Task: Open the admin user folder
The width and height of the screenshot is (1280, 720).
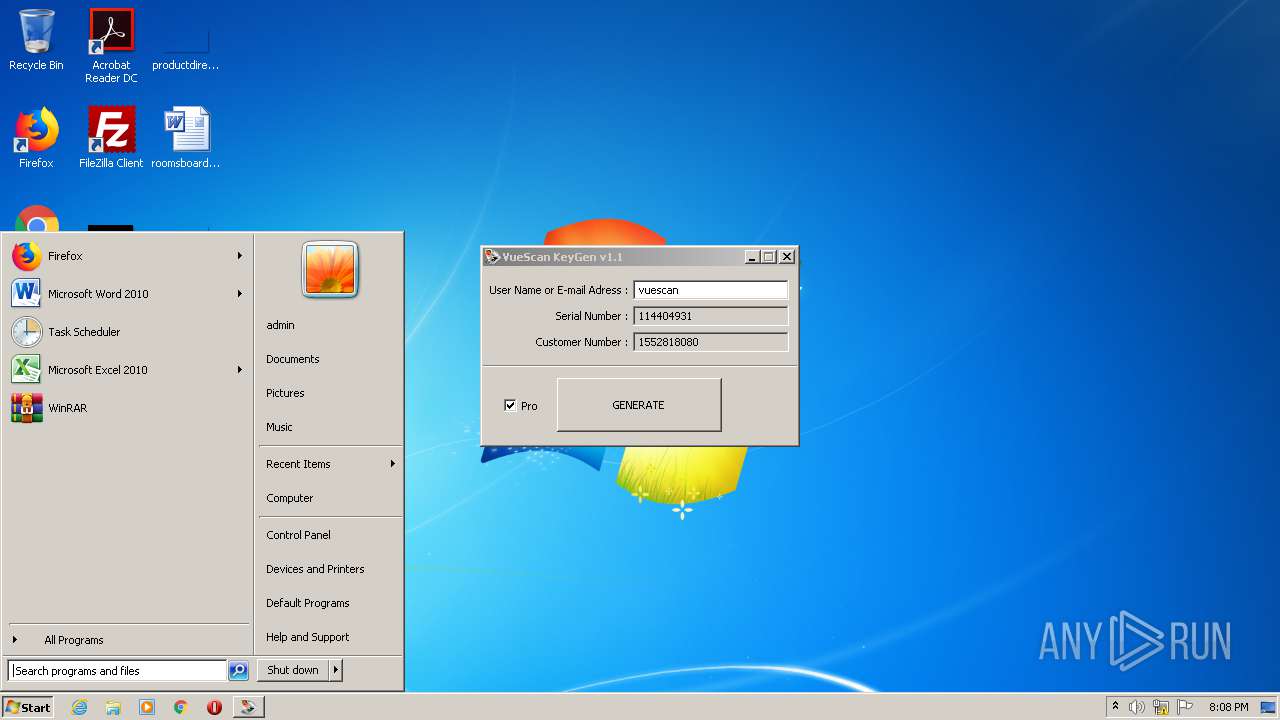Action: (x=280, y=325)
